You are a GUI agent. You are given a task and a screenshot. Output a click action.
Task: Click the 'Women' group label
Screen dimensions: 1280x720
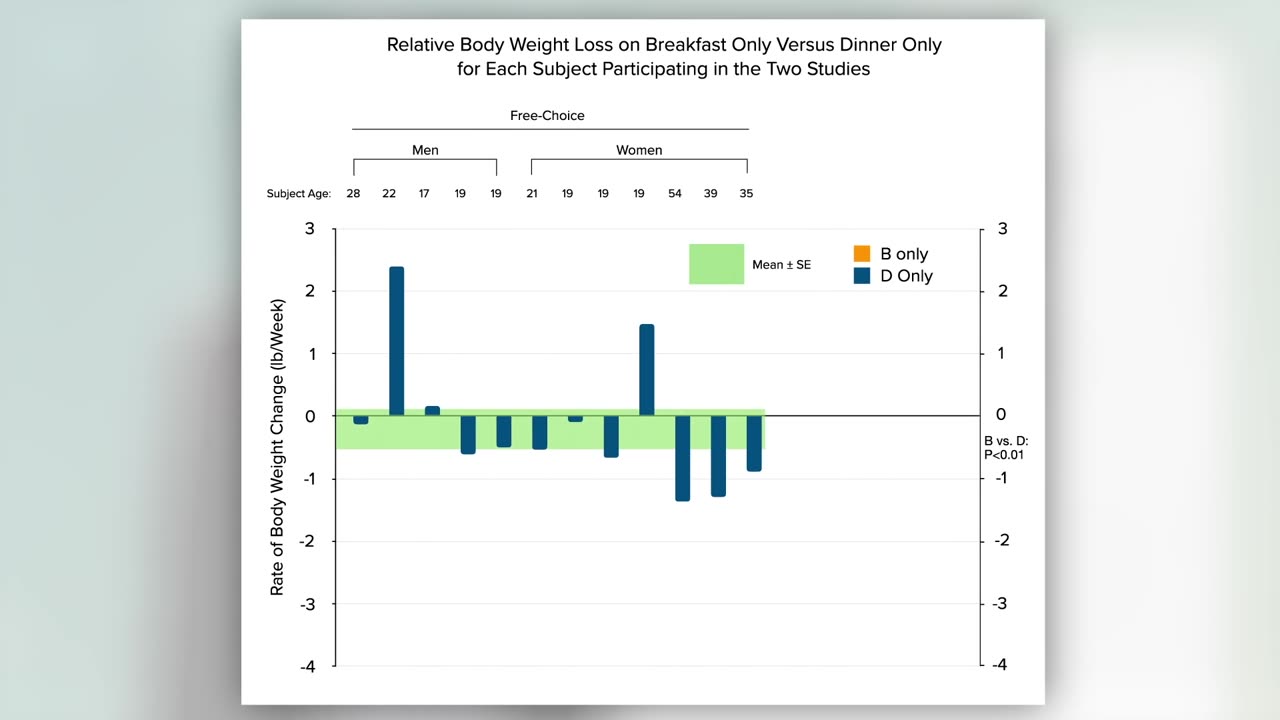639,150
